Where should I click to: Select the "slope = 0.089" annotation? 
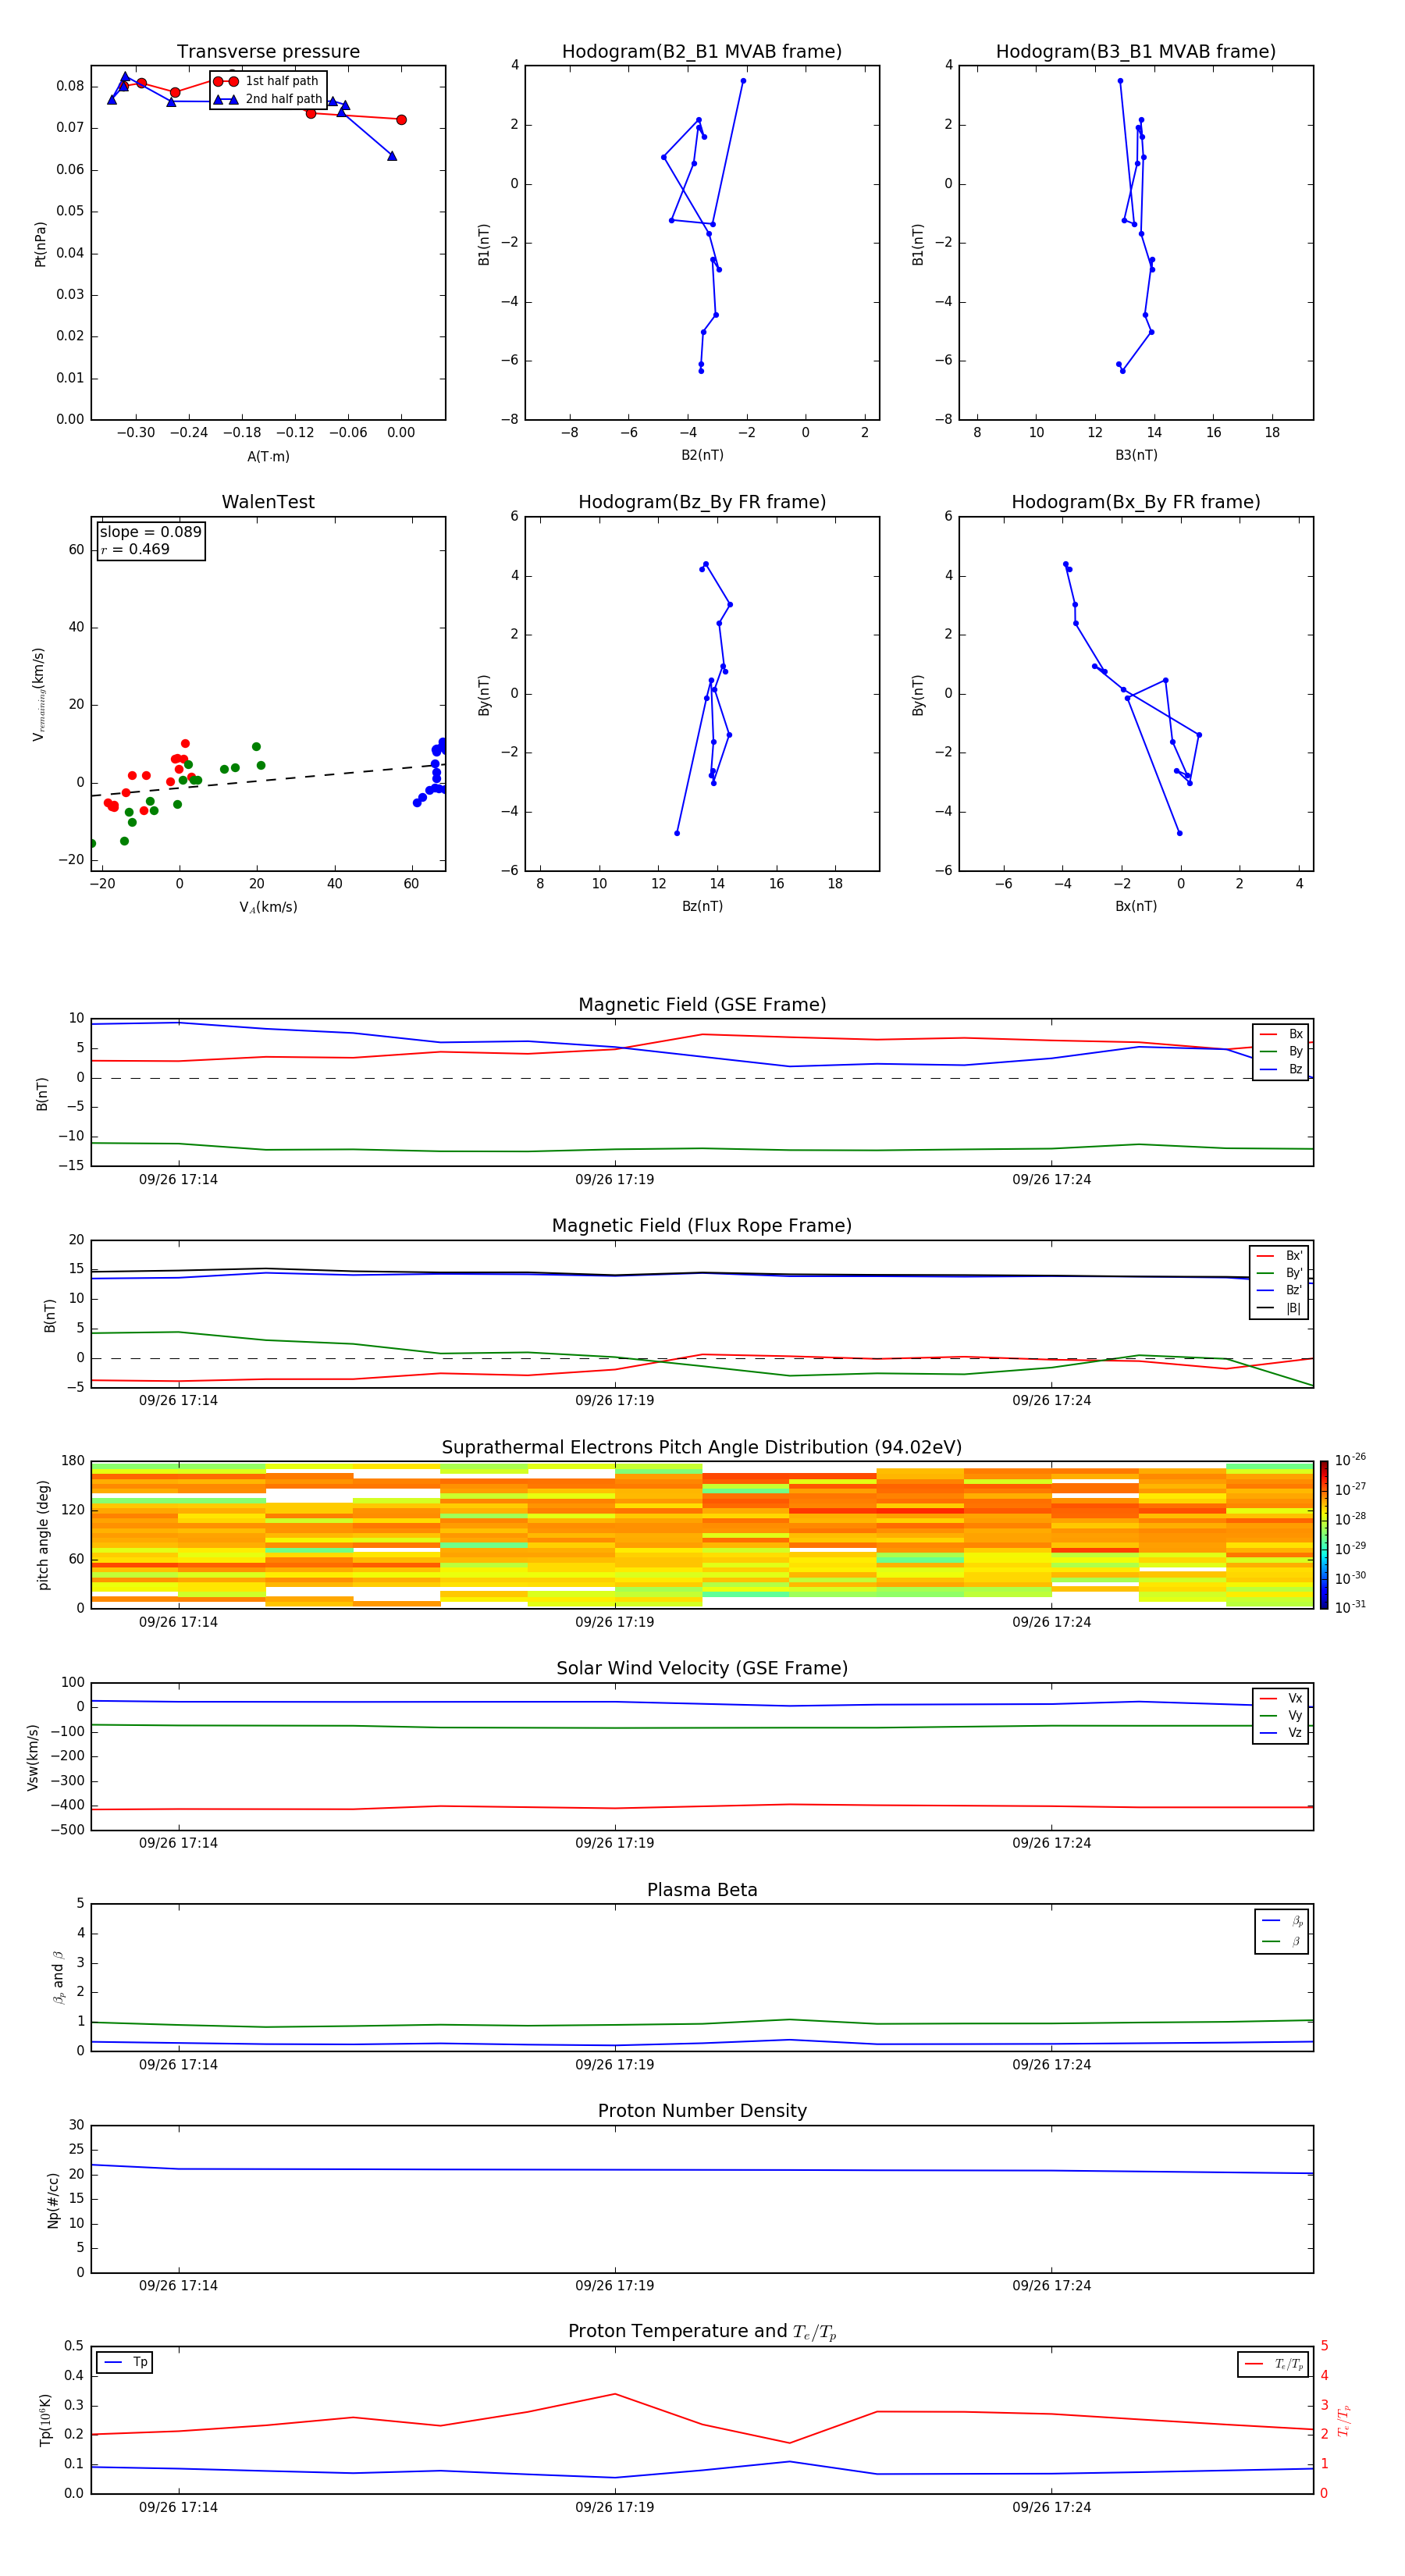[151, 532]
